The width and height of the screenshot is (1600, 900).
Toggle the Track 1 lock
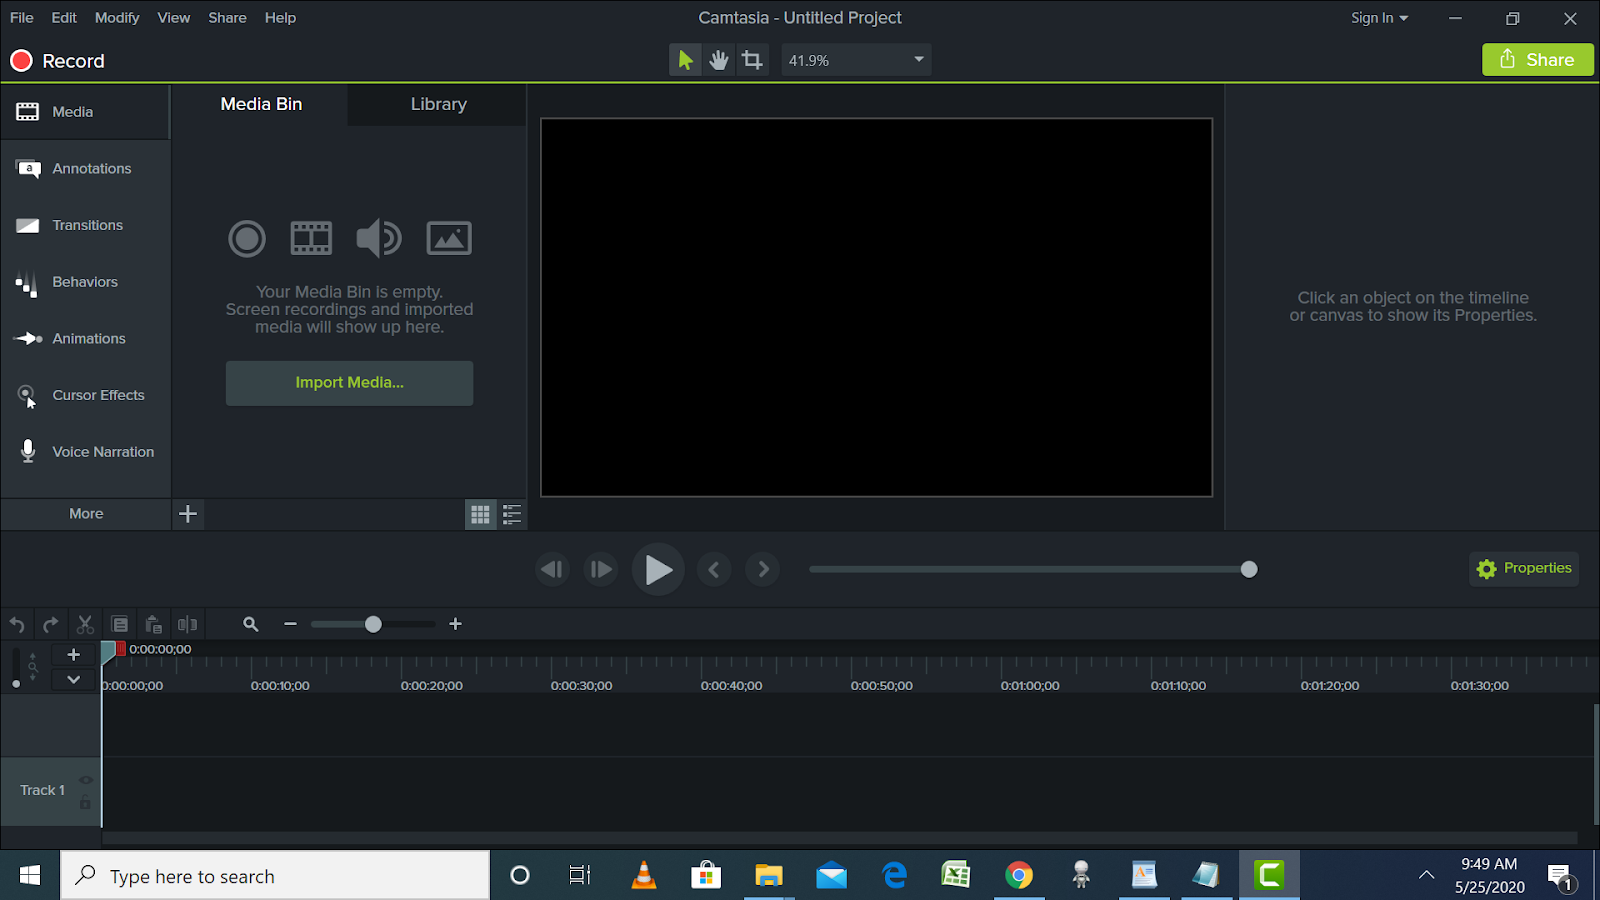click(x=85, y=801)
